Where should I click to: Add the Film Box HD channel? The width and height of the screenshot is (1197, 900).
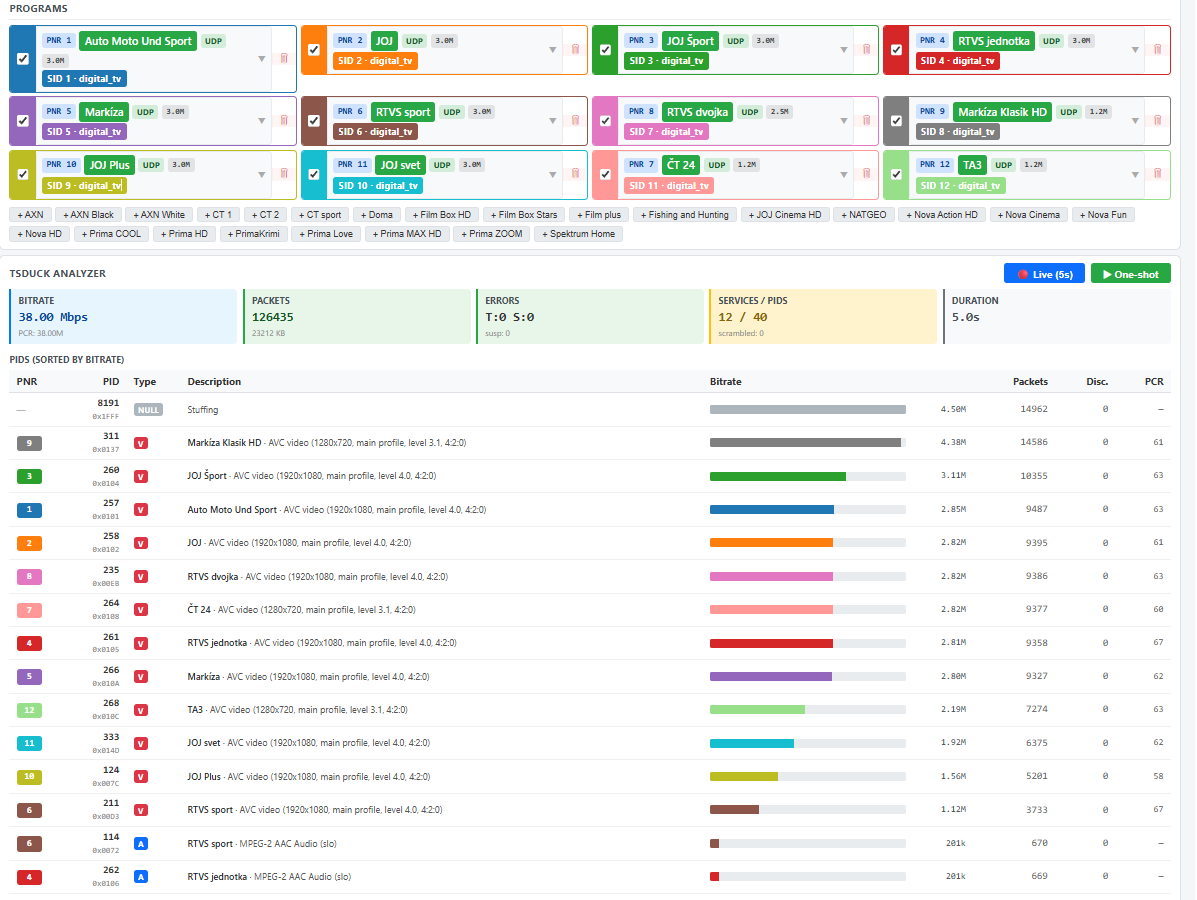coord(442,215)
